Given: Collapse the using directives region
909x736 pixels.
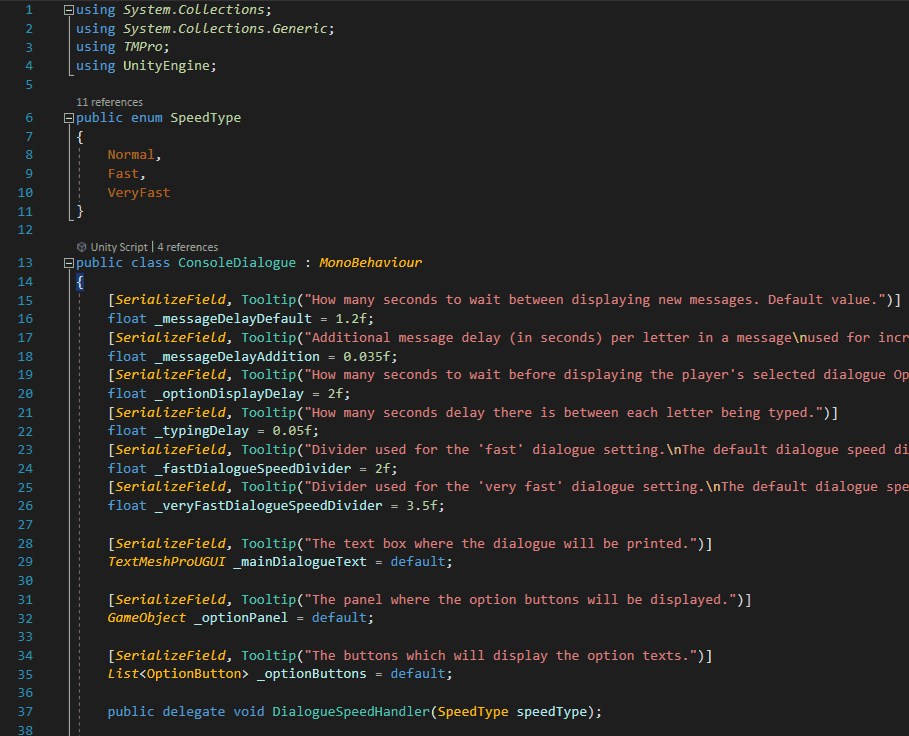Looking at the screenshot, I should point(68,10).
